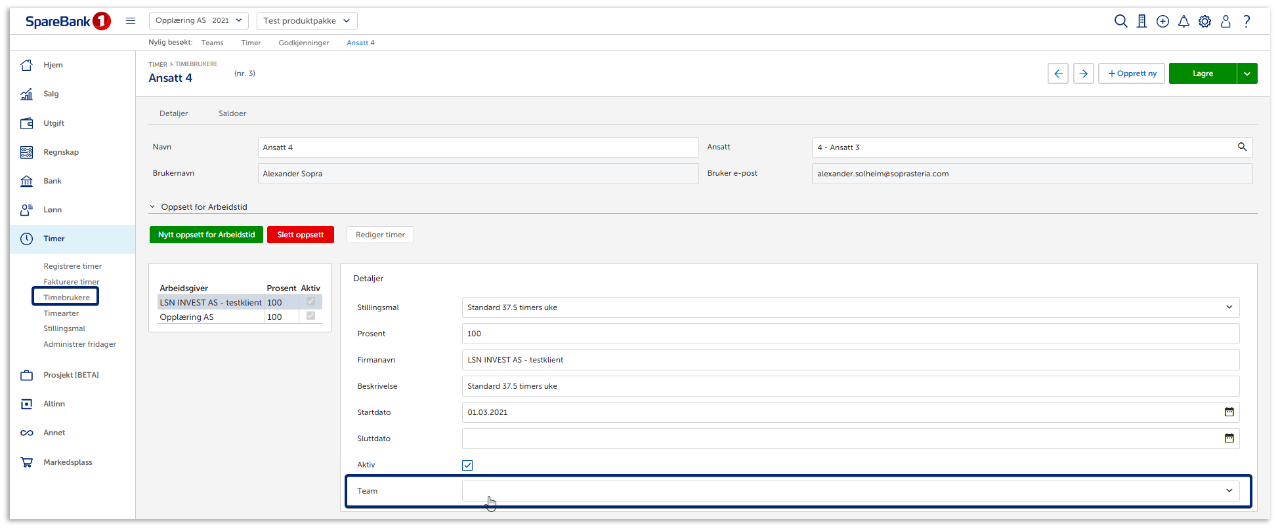The image size is (1280, 531).
Task: Click search icon in Ansatt field
Action: point(1242,147)
